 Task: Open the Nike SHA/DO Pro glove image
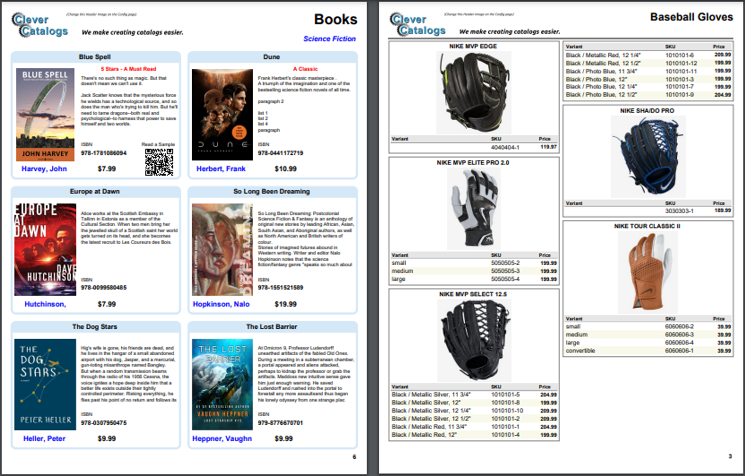click(x=648, y=157)
